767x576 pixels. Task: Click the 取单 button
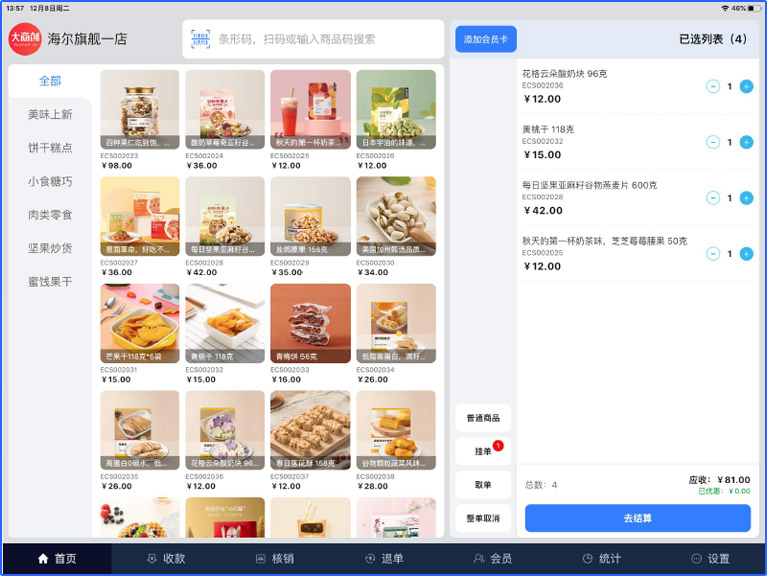point(483,485)
